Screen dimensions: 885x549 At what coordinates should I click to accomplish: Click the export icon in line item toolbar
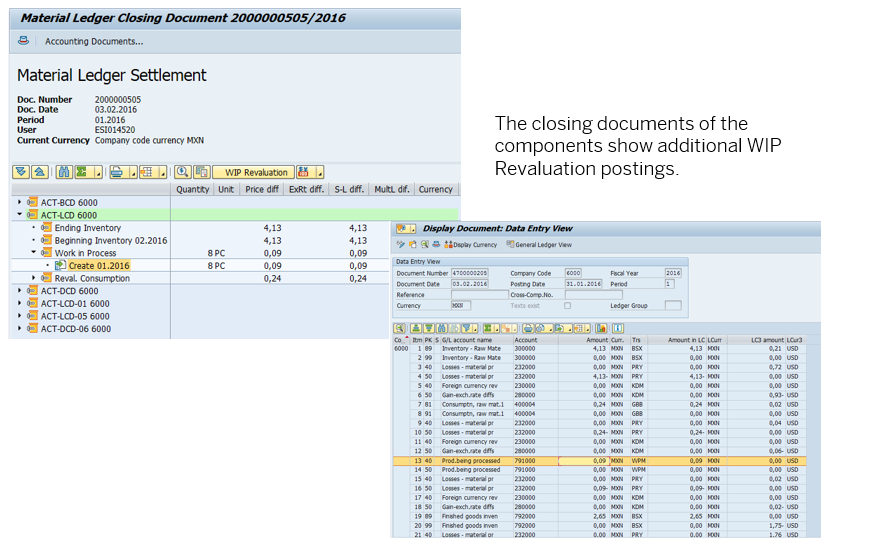click(559, 328)
